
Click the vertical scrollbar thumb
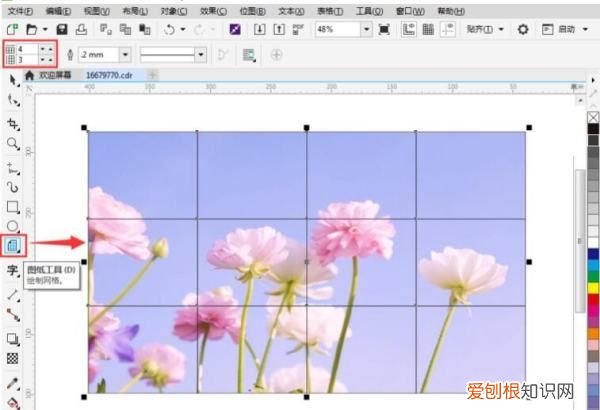tap(580, 240)
